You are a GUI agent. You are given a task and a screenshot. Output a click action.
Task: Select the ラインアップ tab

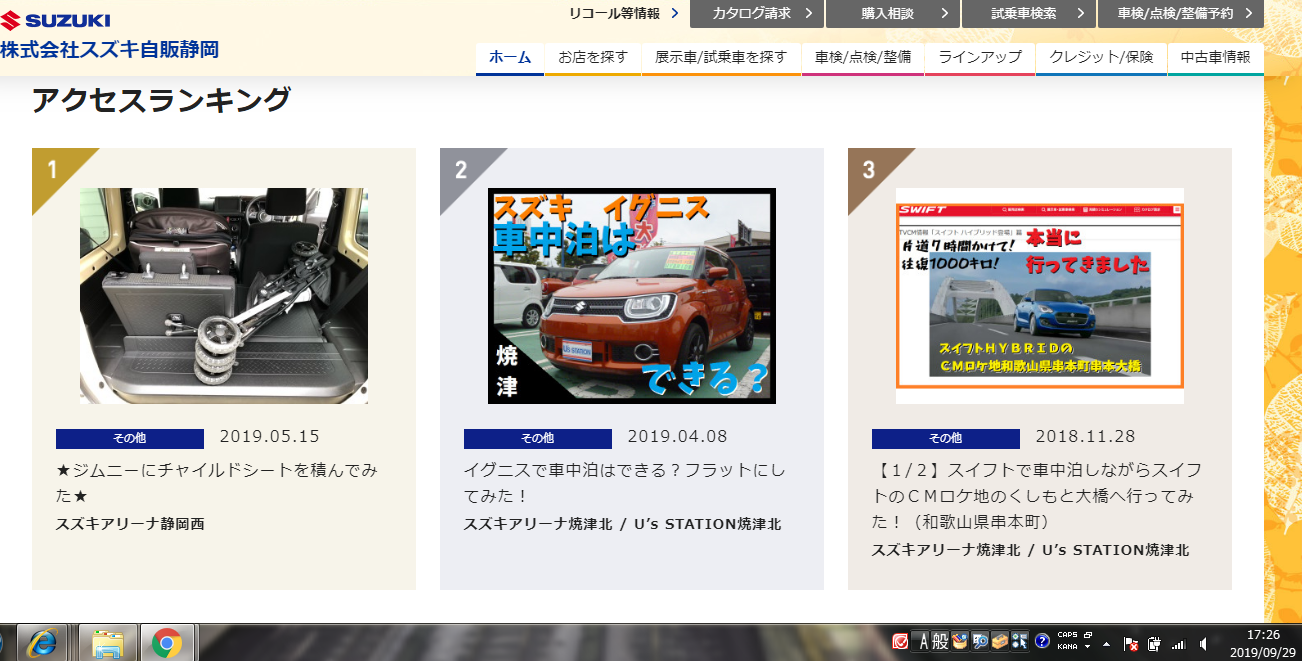980,57
